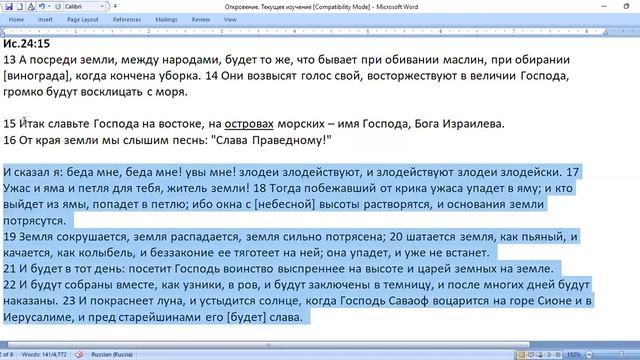Click the words "Господь Саваоф" in verse 23
The height and width of the screenshot is (360, 640).
click(x=384, y=301)
